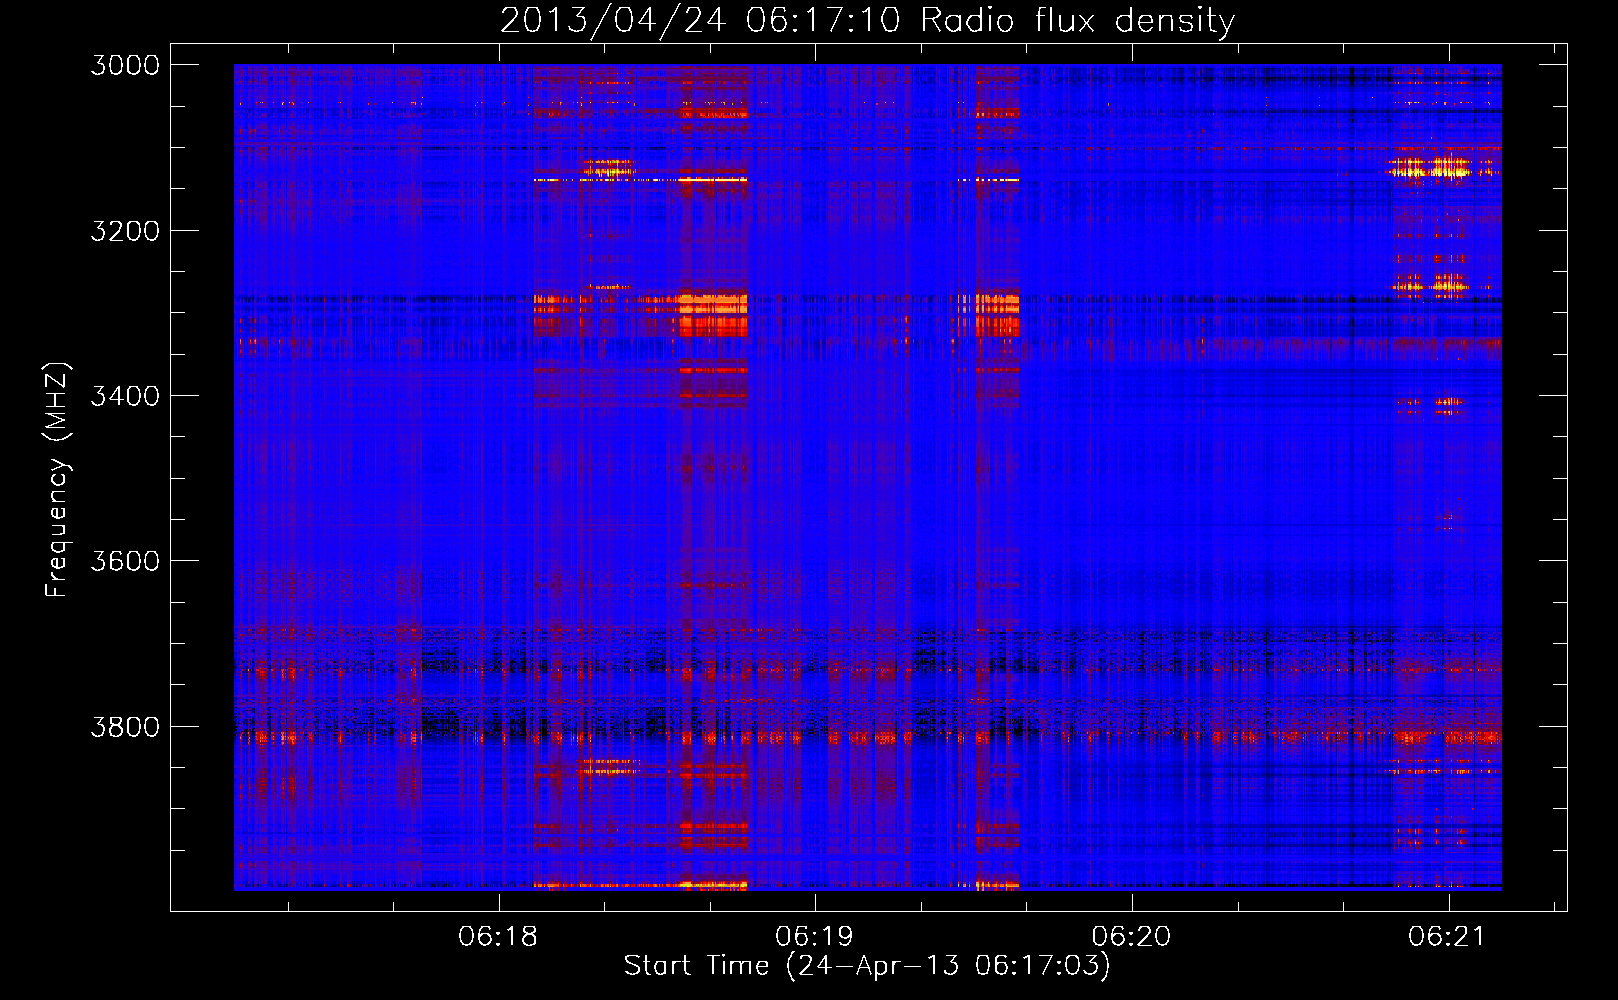This screenshot has height=1000, width=1618.
Task: Click the plot title '2013/04/24 06:17:10 Radio flux density'
Action: 867,20
